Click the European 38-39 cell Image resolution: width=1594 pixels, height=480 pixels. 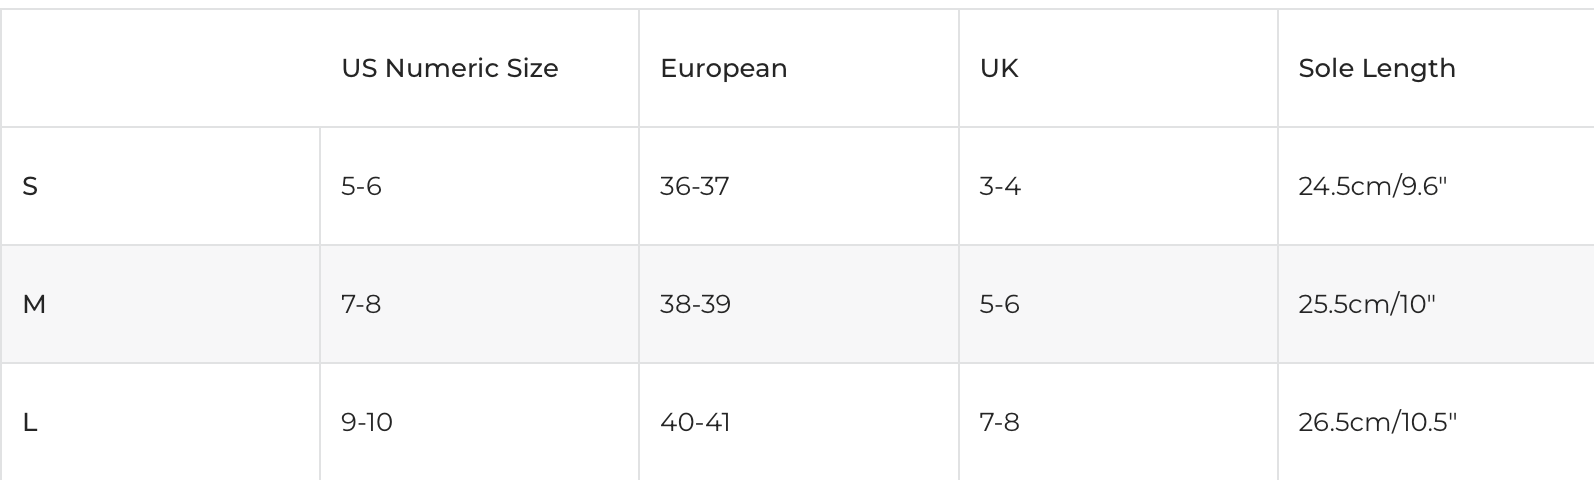(695, 304)
